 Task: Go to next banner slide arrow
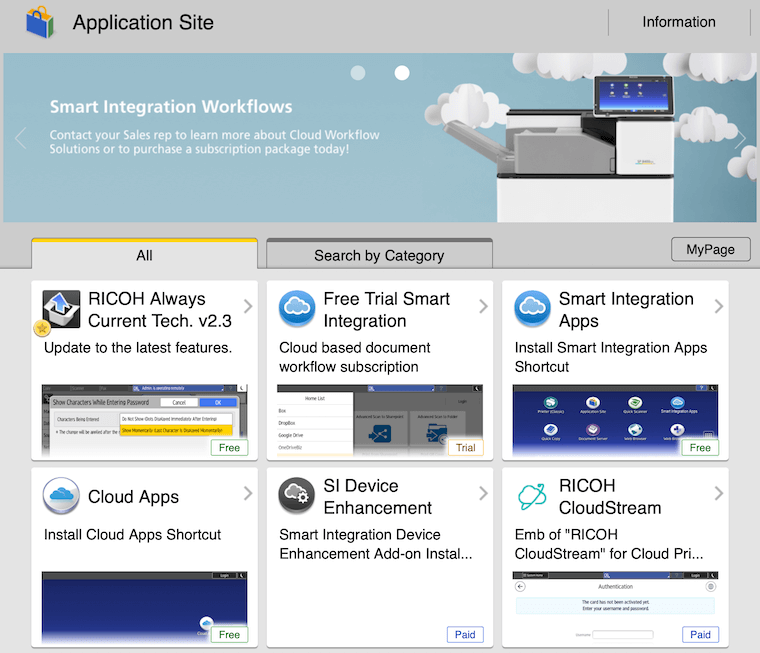coord(740,139)
